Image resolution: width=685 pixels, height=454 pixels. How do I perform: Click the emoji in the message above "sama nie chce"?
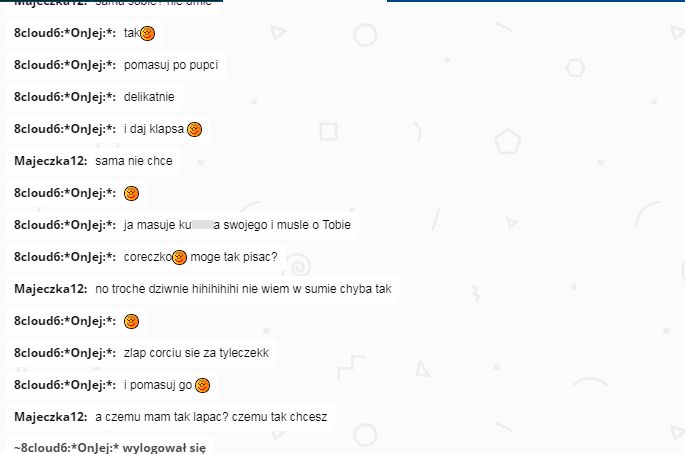tap(194, 129)
